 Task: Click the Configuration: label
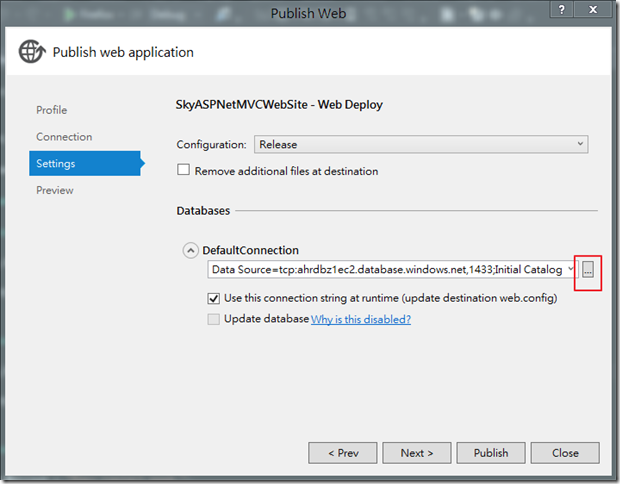click(x=212, y=144)
